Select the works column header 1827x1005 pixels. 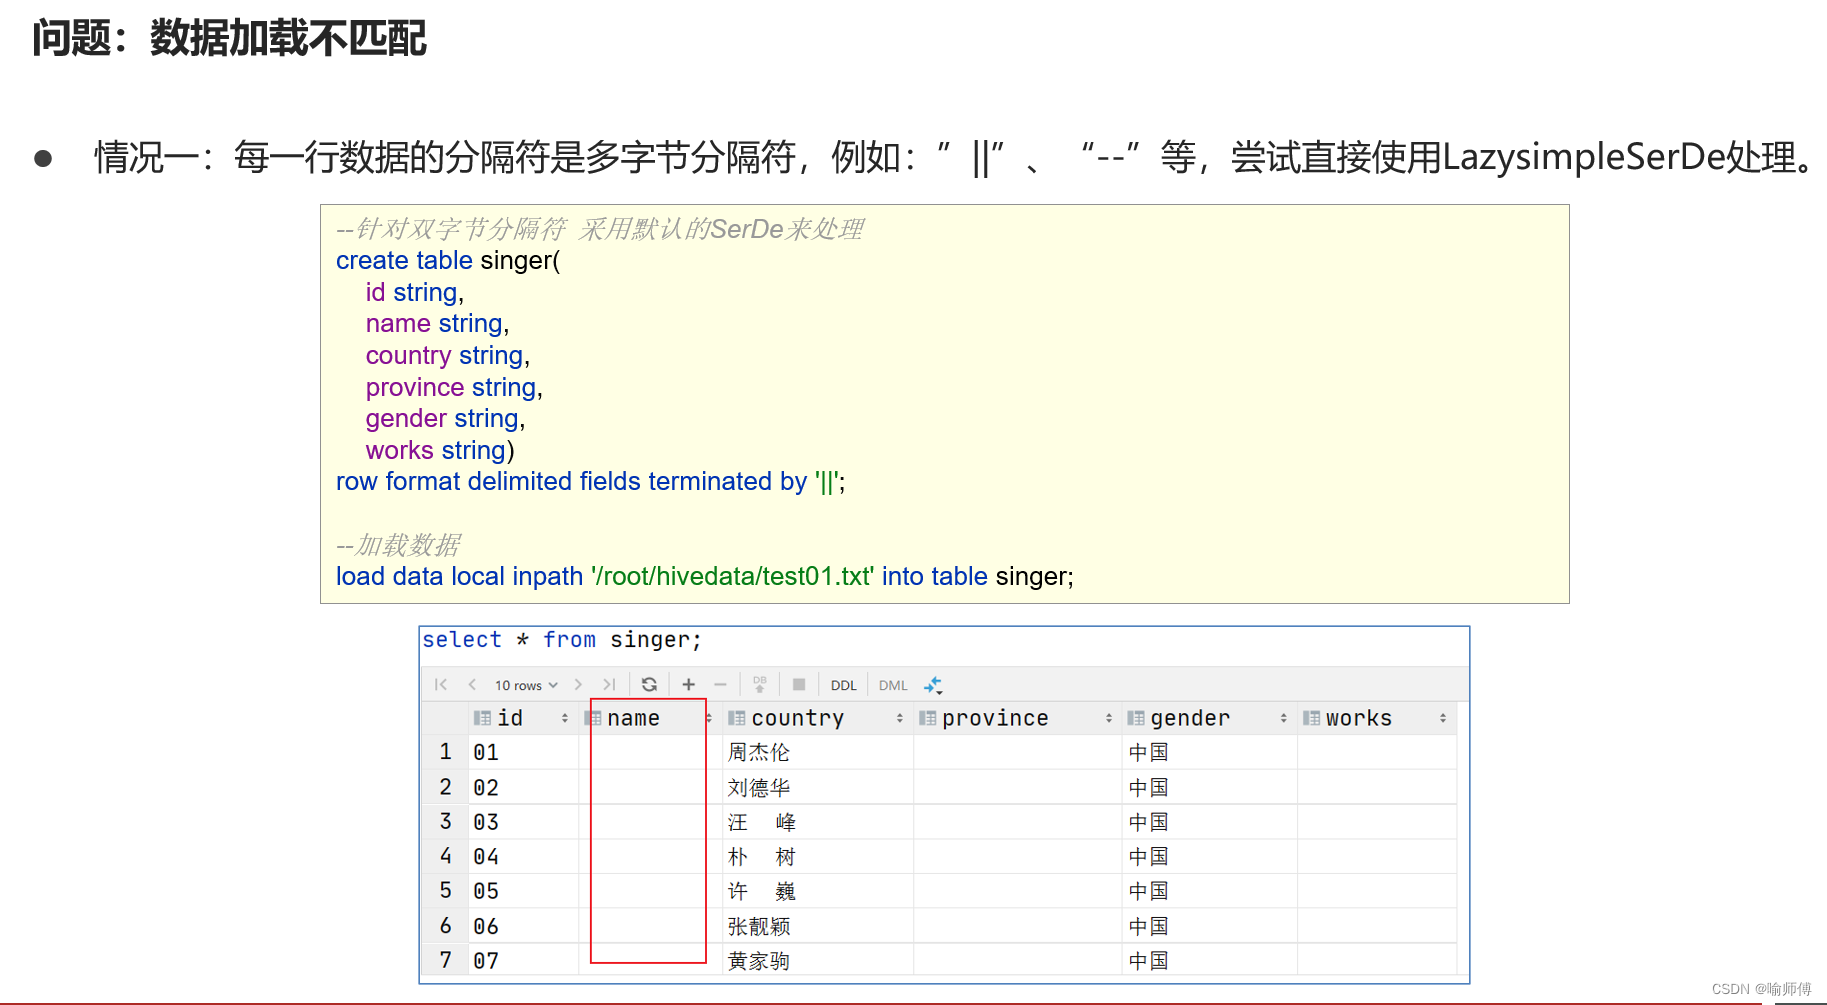point(1375,718)
